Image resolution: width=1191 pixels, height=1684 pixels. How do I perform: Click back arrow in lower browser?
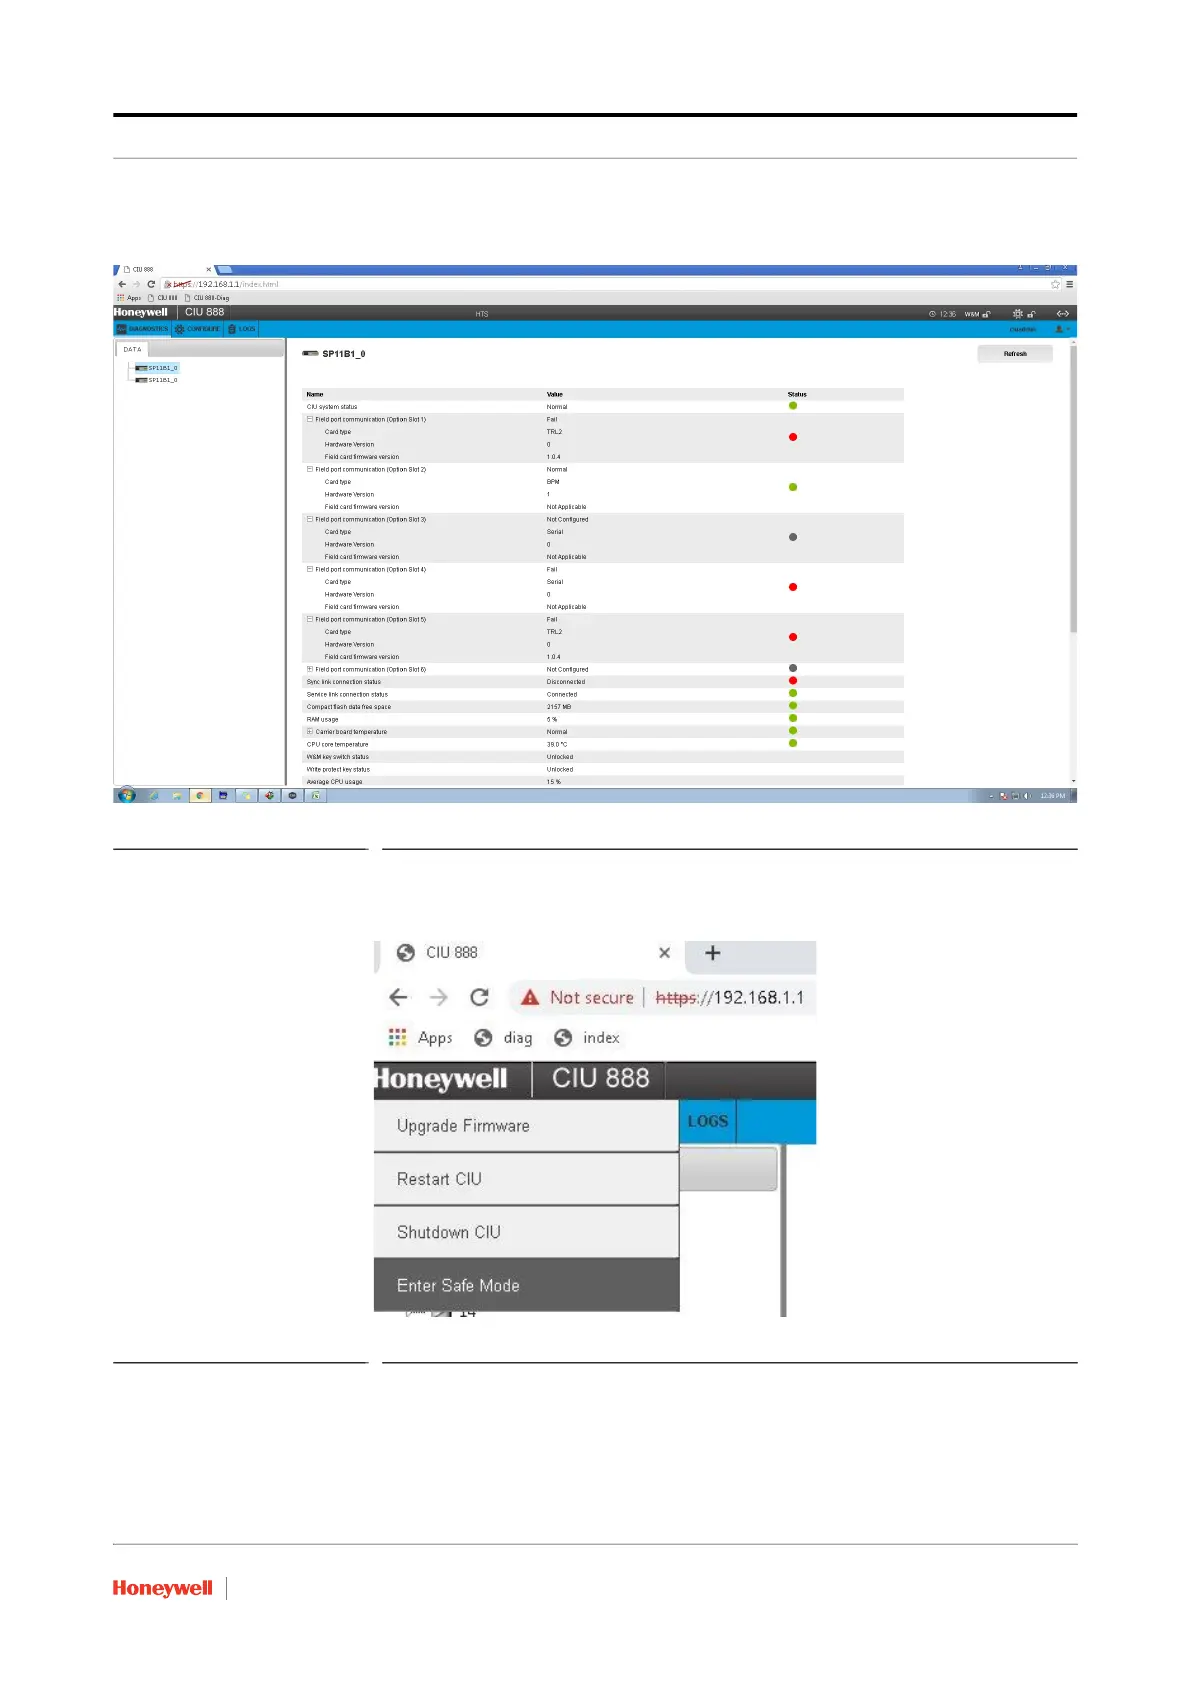click(x=398, y=997)
